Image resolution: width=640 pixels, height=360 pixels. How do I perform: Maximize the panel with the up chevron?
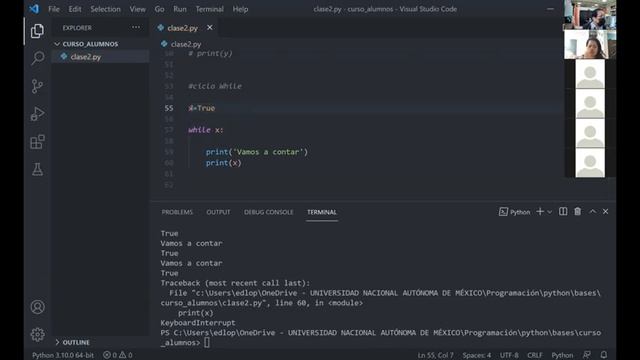pos(593,211)
